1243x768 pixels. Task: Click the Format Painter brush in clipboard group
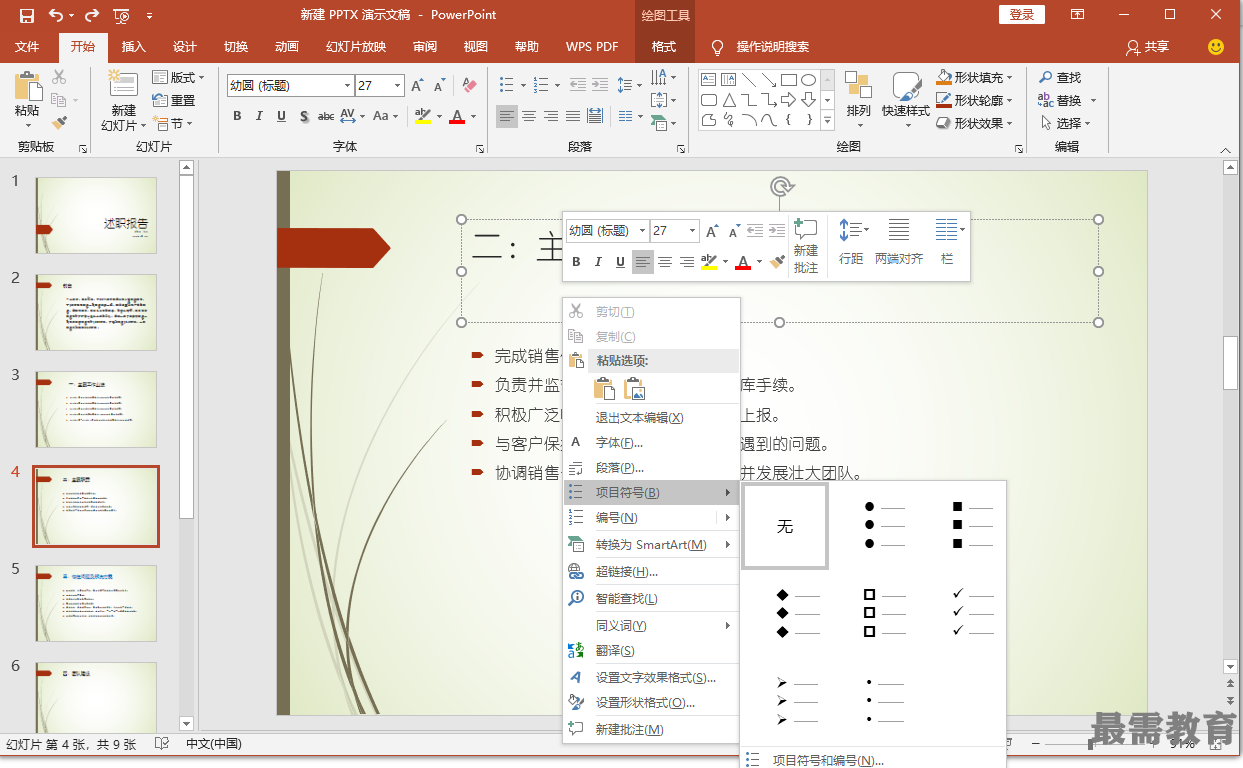click(59, 123)
